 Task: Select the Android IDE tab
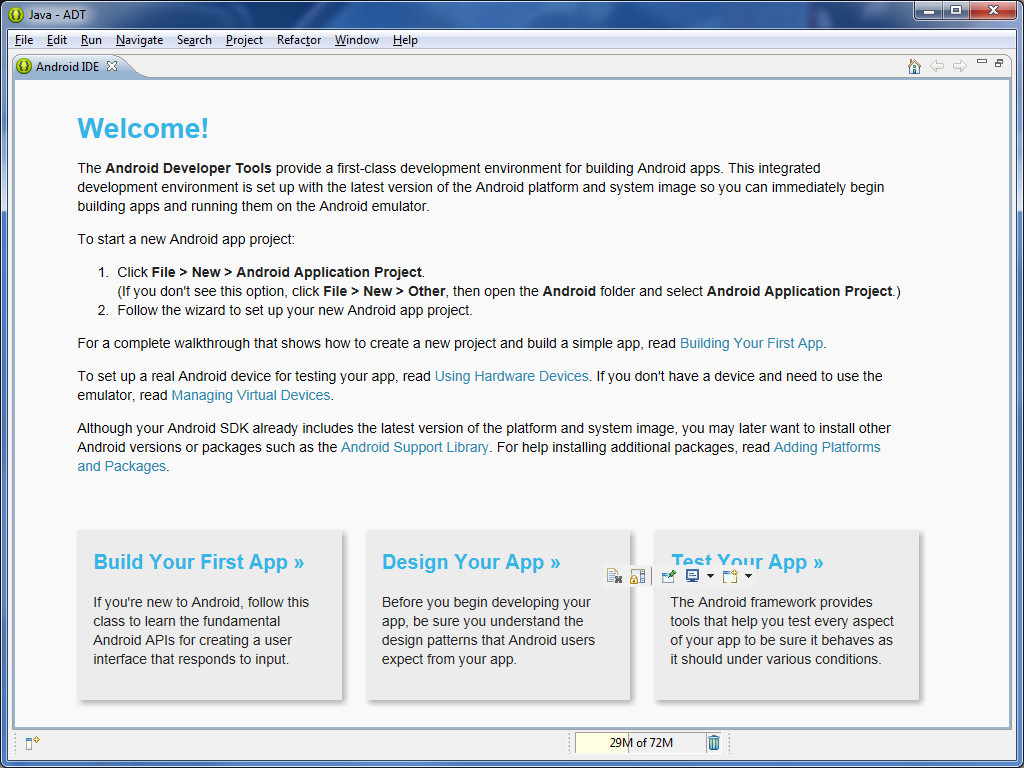point(67,67)
